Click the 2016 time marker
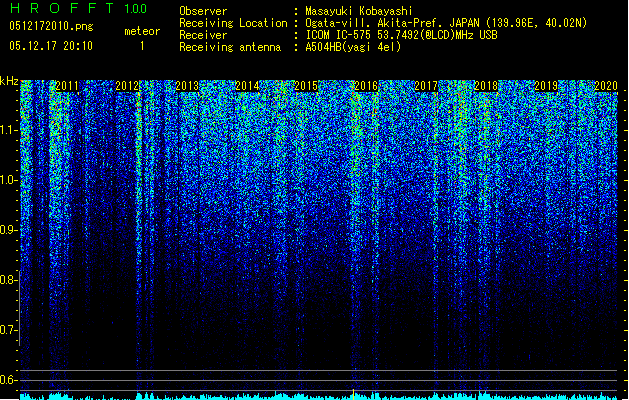 pos(366,86)
